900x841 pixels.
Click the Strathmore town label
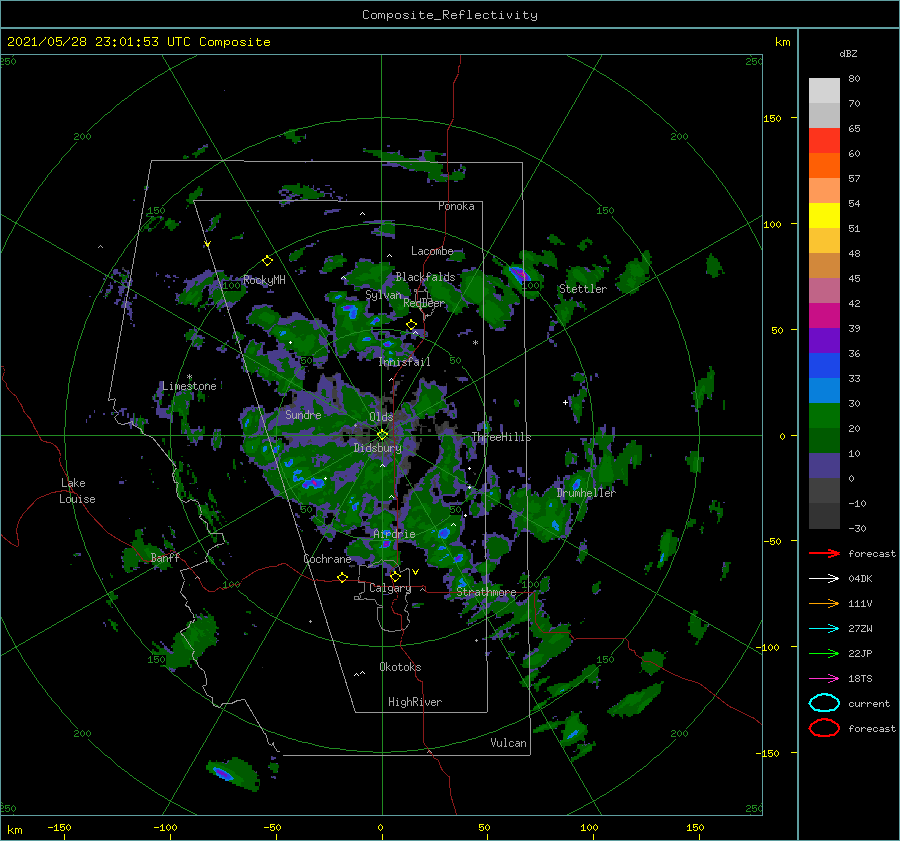tap(486, 592)
